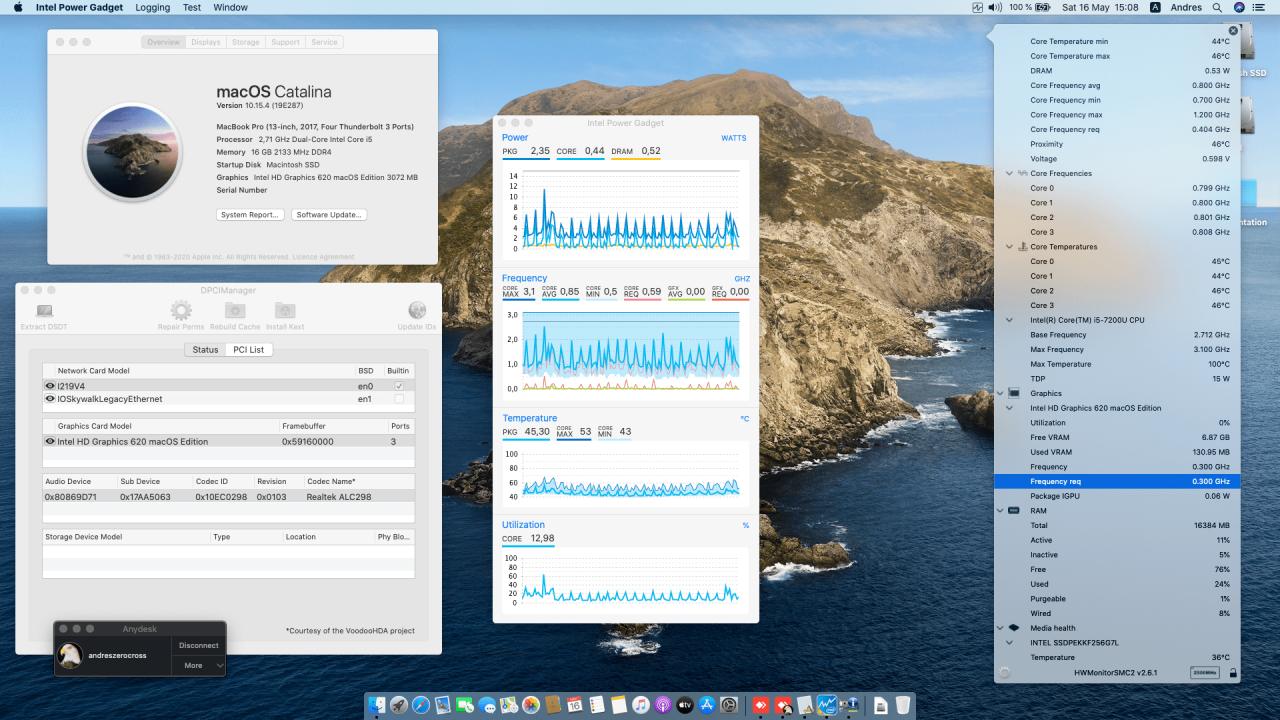
Task: Select the PCI List tab in DPCIManager
Action: point(249,349)
